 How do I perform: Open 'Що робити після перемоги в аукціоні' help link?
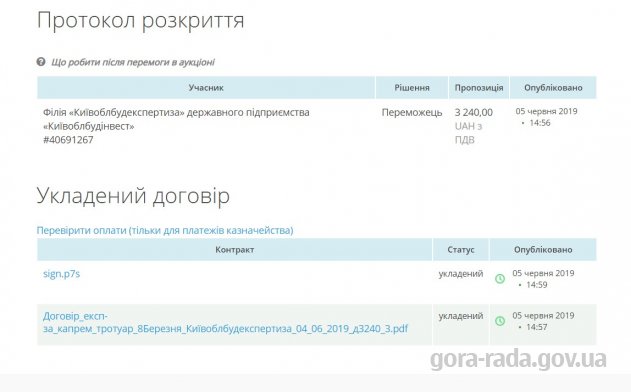click(133, 62)
